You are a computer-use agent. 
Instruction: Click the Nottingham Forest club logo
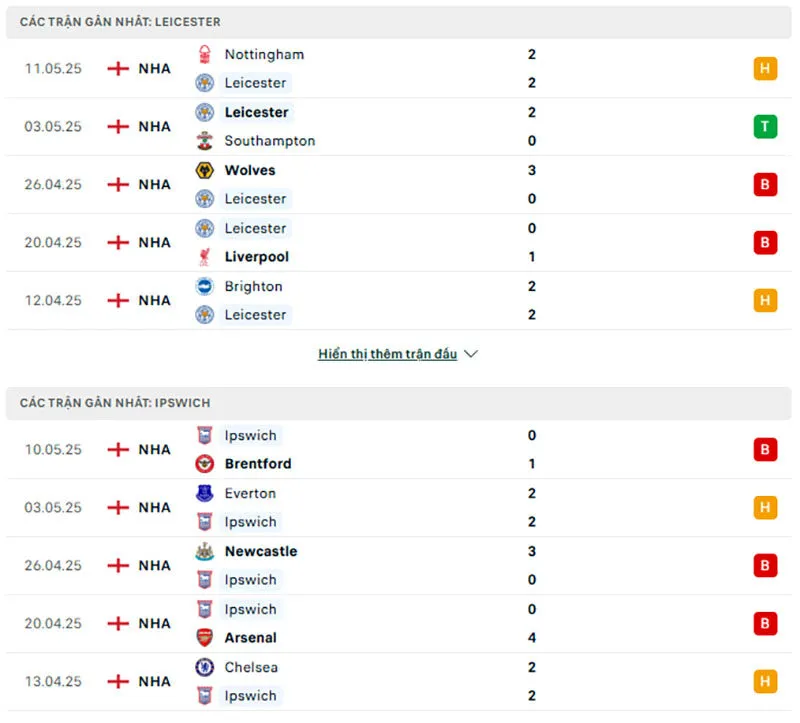pyautogui.click(x=207, y=54)
